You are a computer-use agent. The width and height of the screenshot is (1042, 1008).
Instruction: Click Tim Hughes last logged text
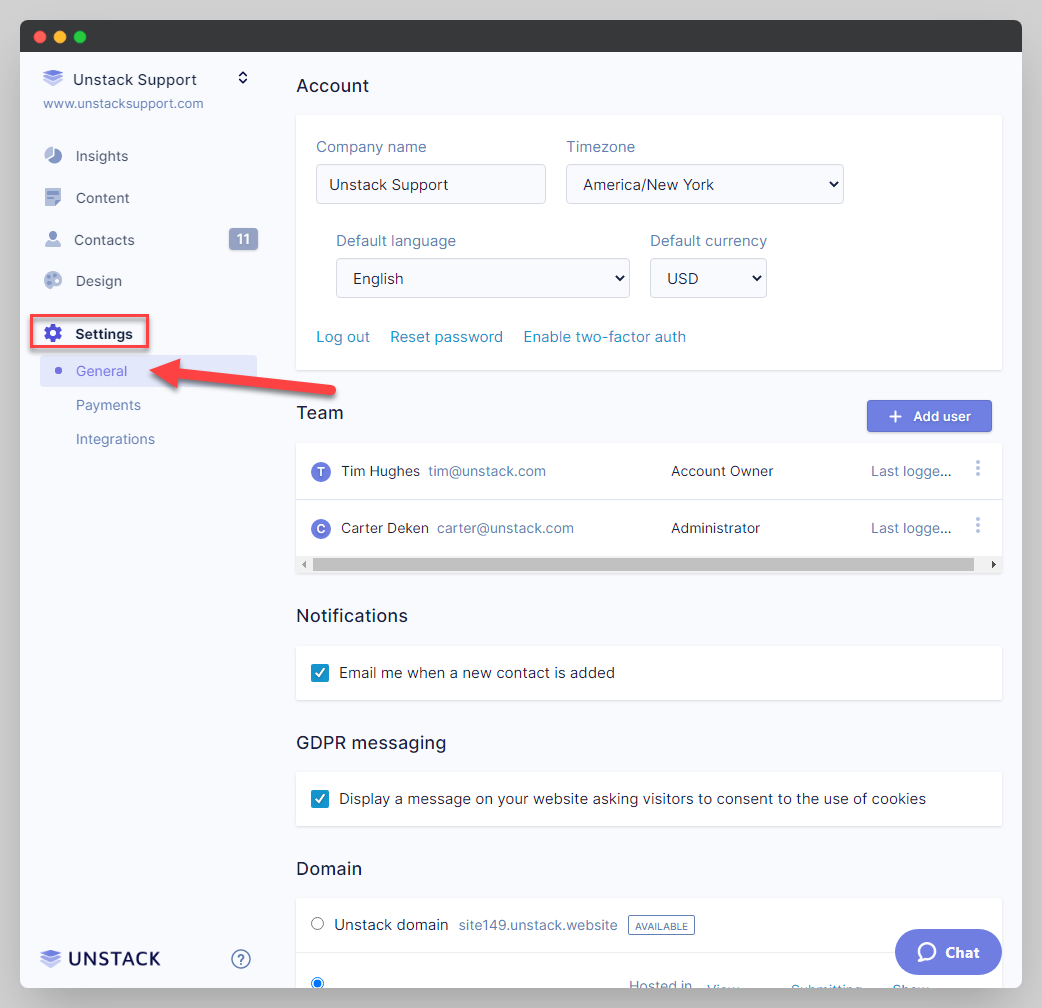point(911,472)
